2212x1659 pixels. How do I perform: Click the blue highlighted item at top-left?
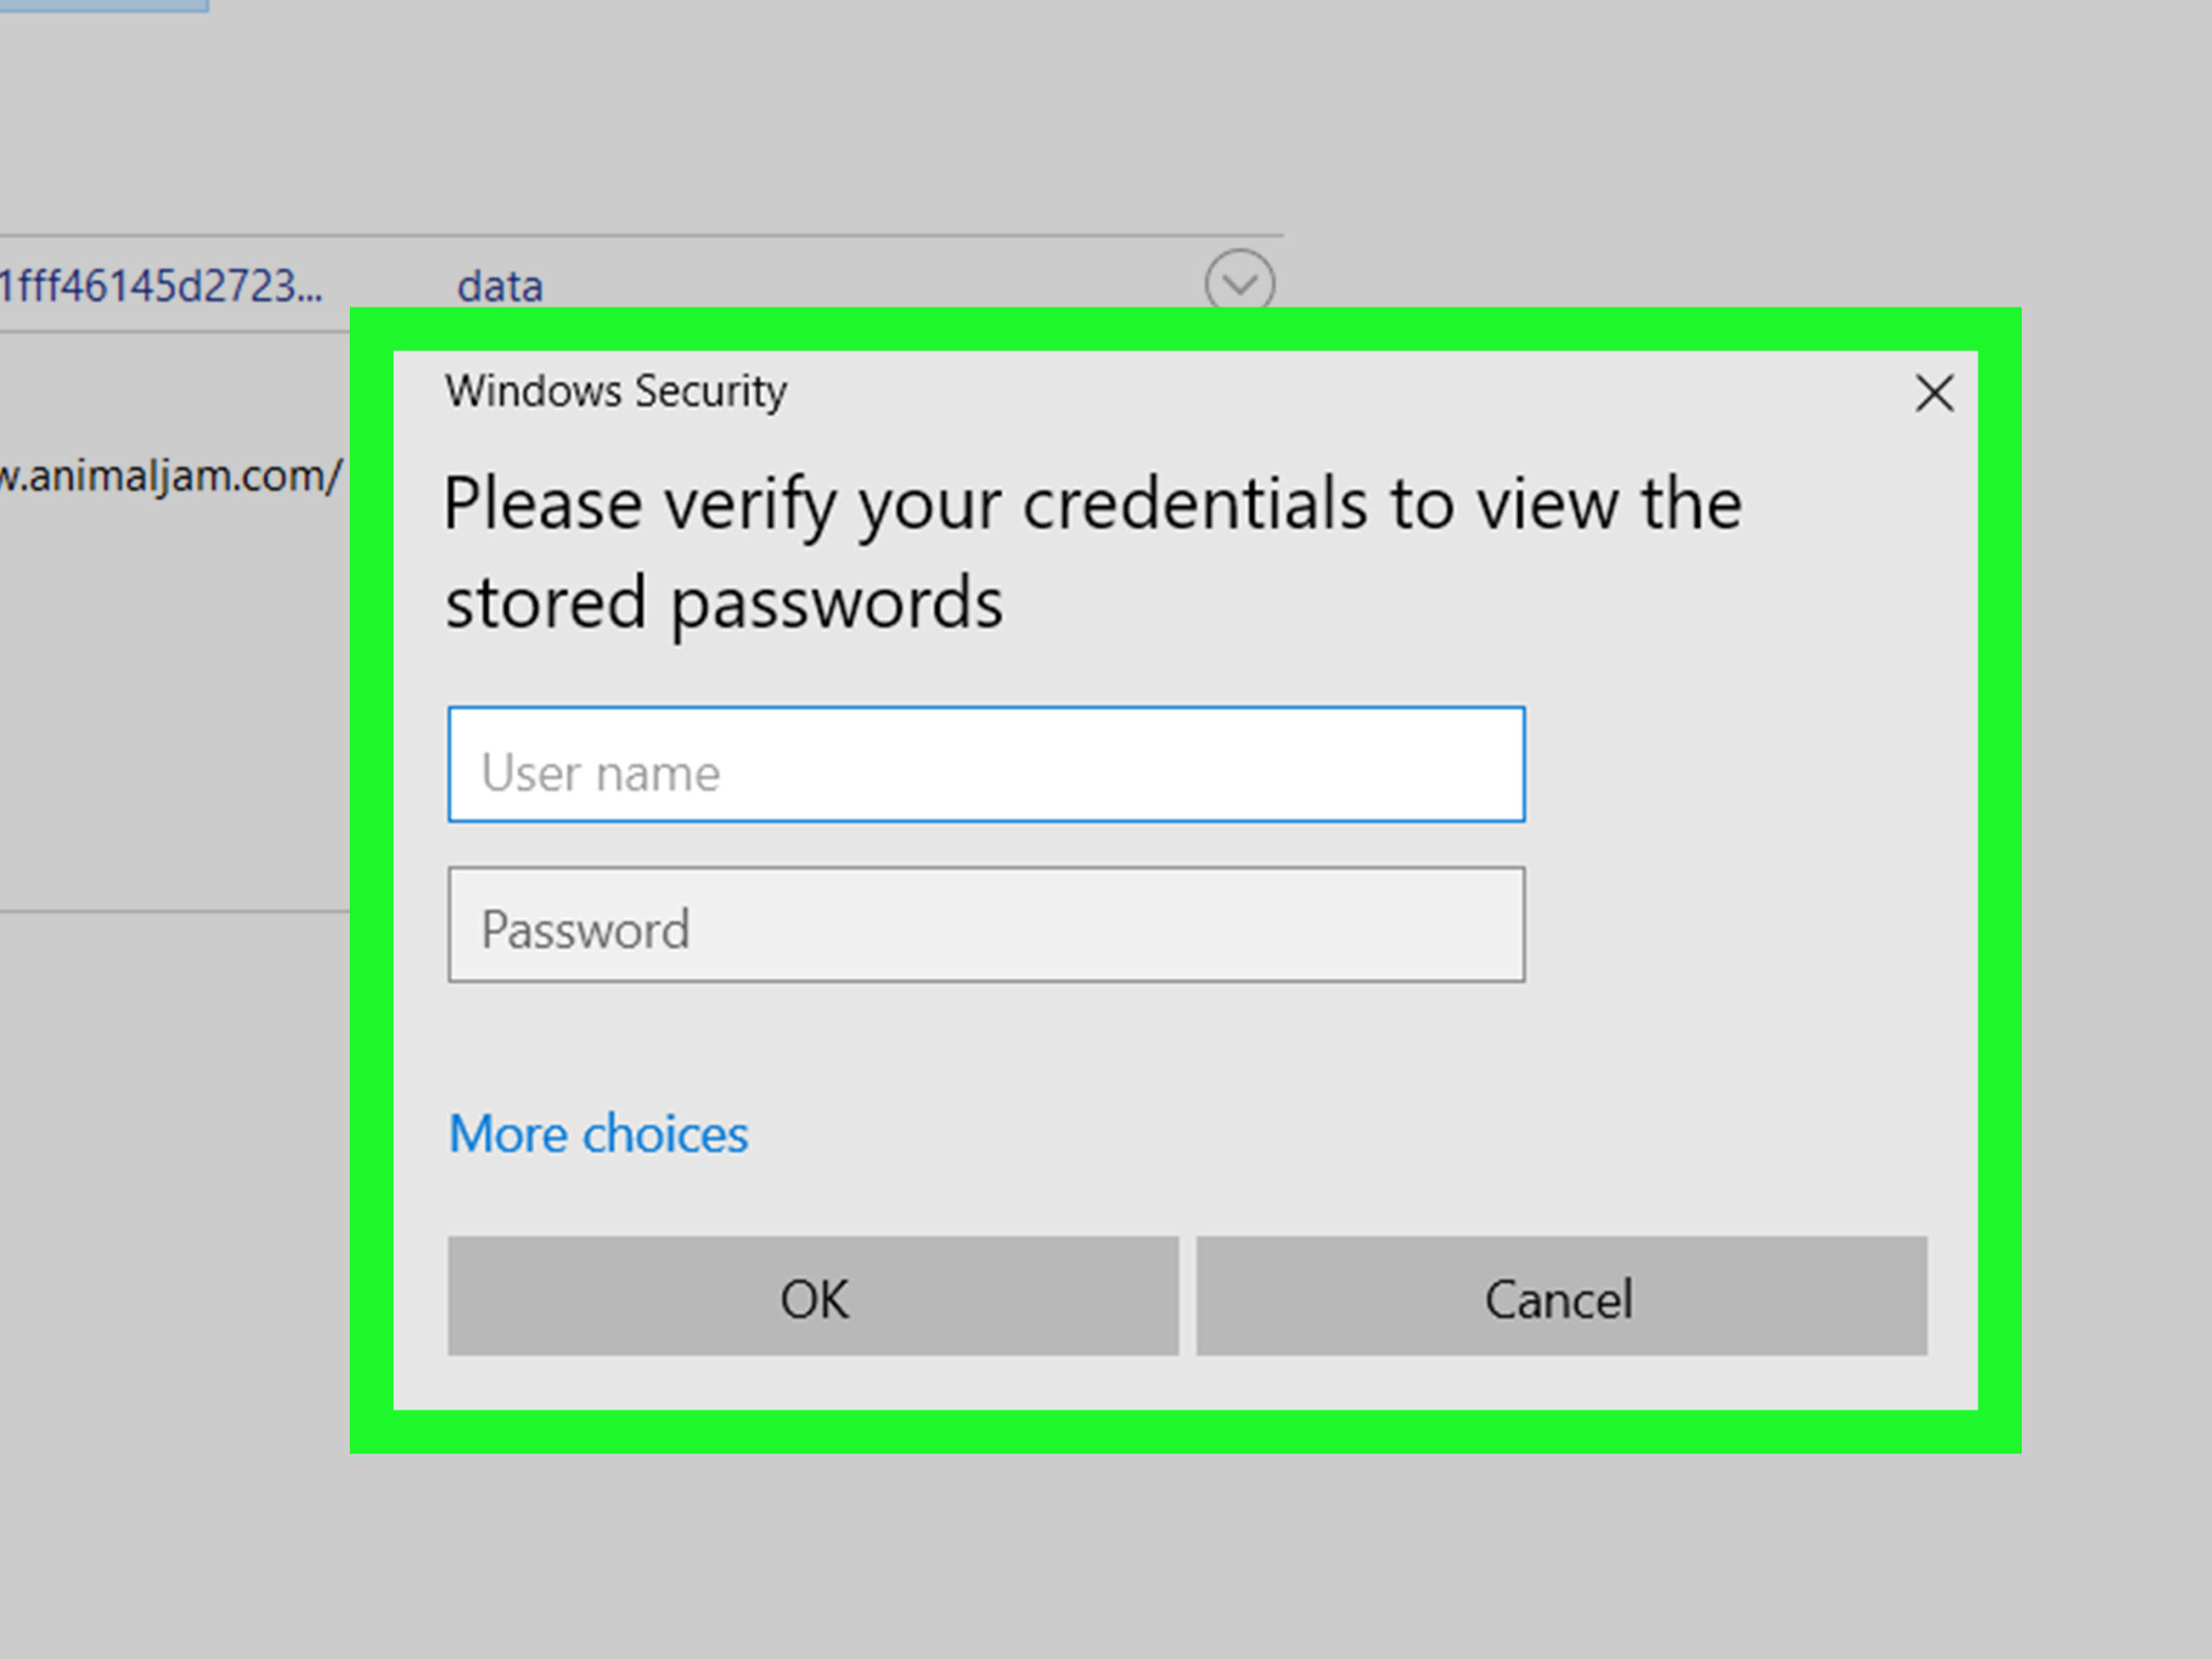(104, 5)
